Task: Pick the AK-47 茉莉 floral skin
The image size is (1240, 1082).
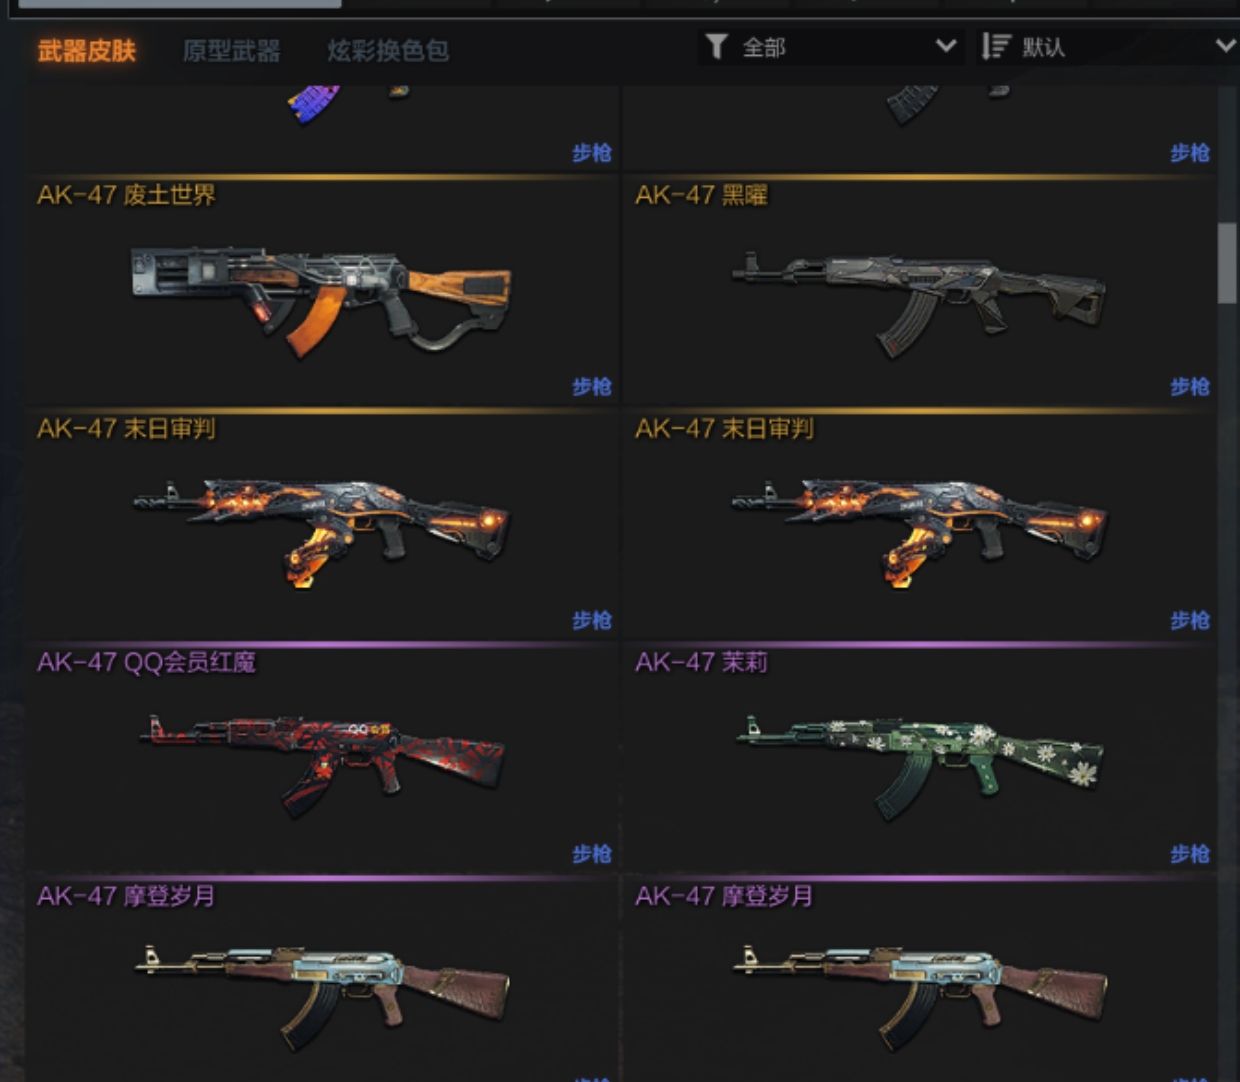Action: [919, 757]
